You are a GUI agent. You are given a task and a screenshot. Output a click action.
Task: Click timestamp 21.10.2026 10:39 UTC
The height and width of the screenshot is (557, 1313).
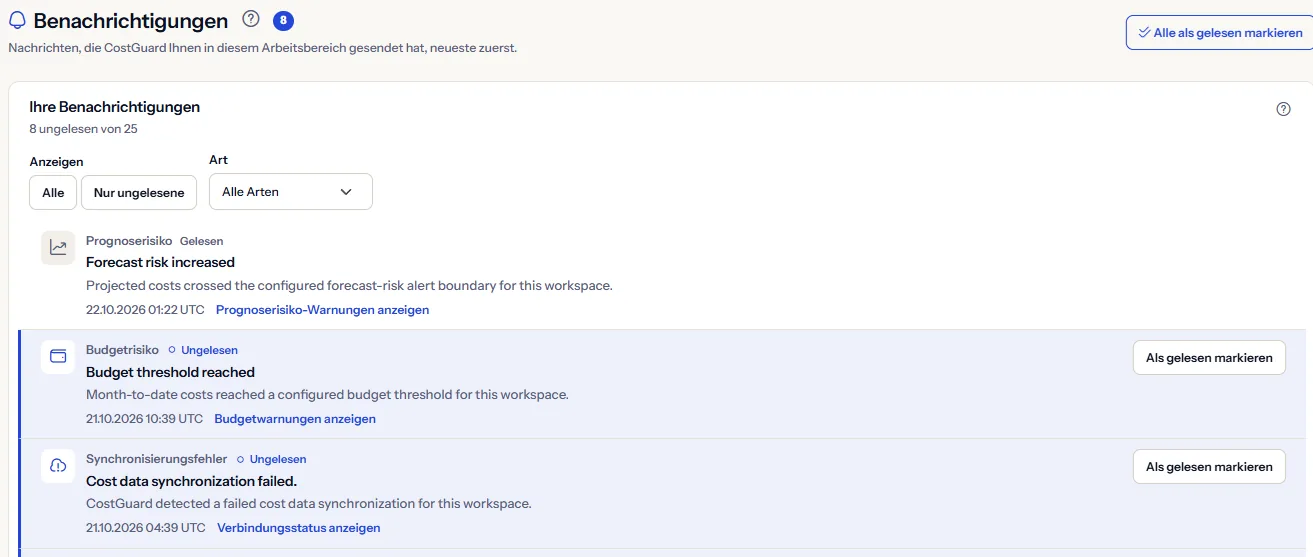(144, 419)
